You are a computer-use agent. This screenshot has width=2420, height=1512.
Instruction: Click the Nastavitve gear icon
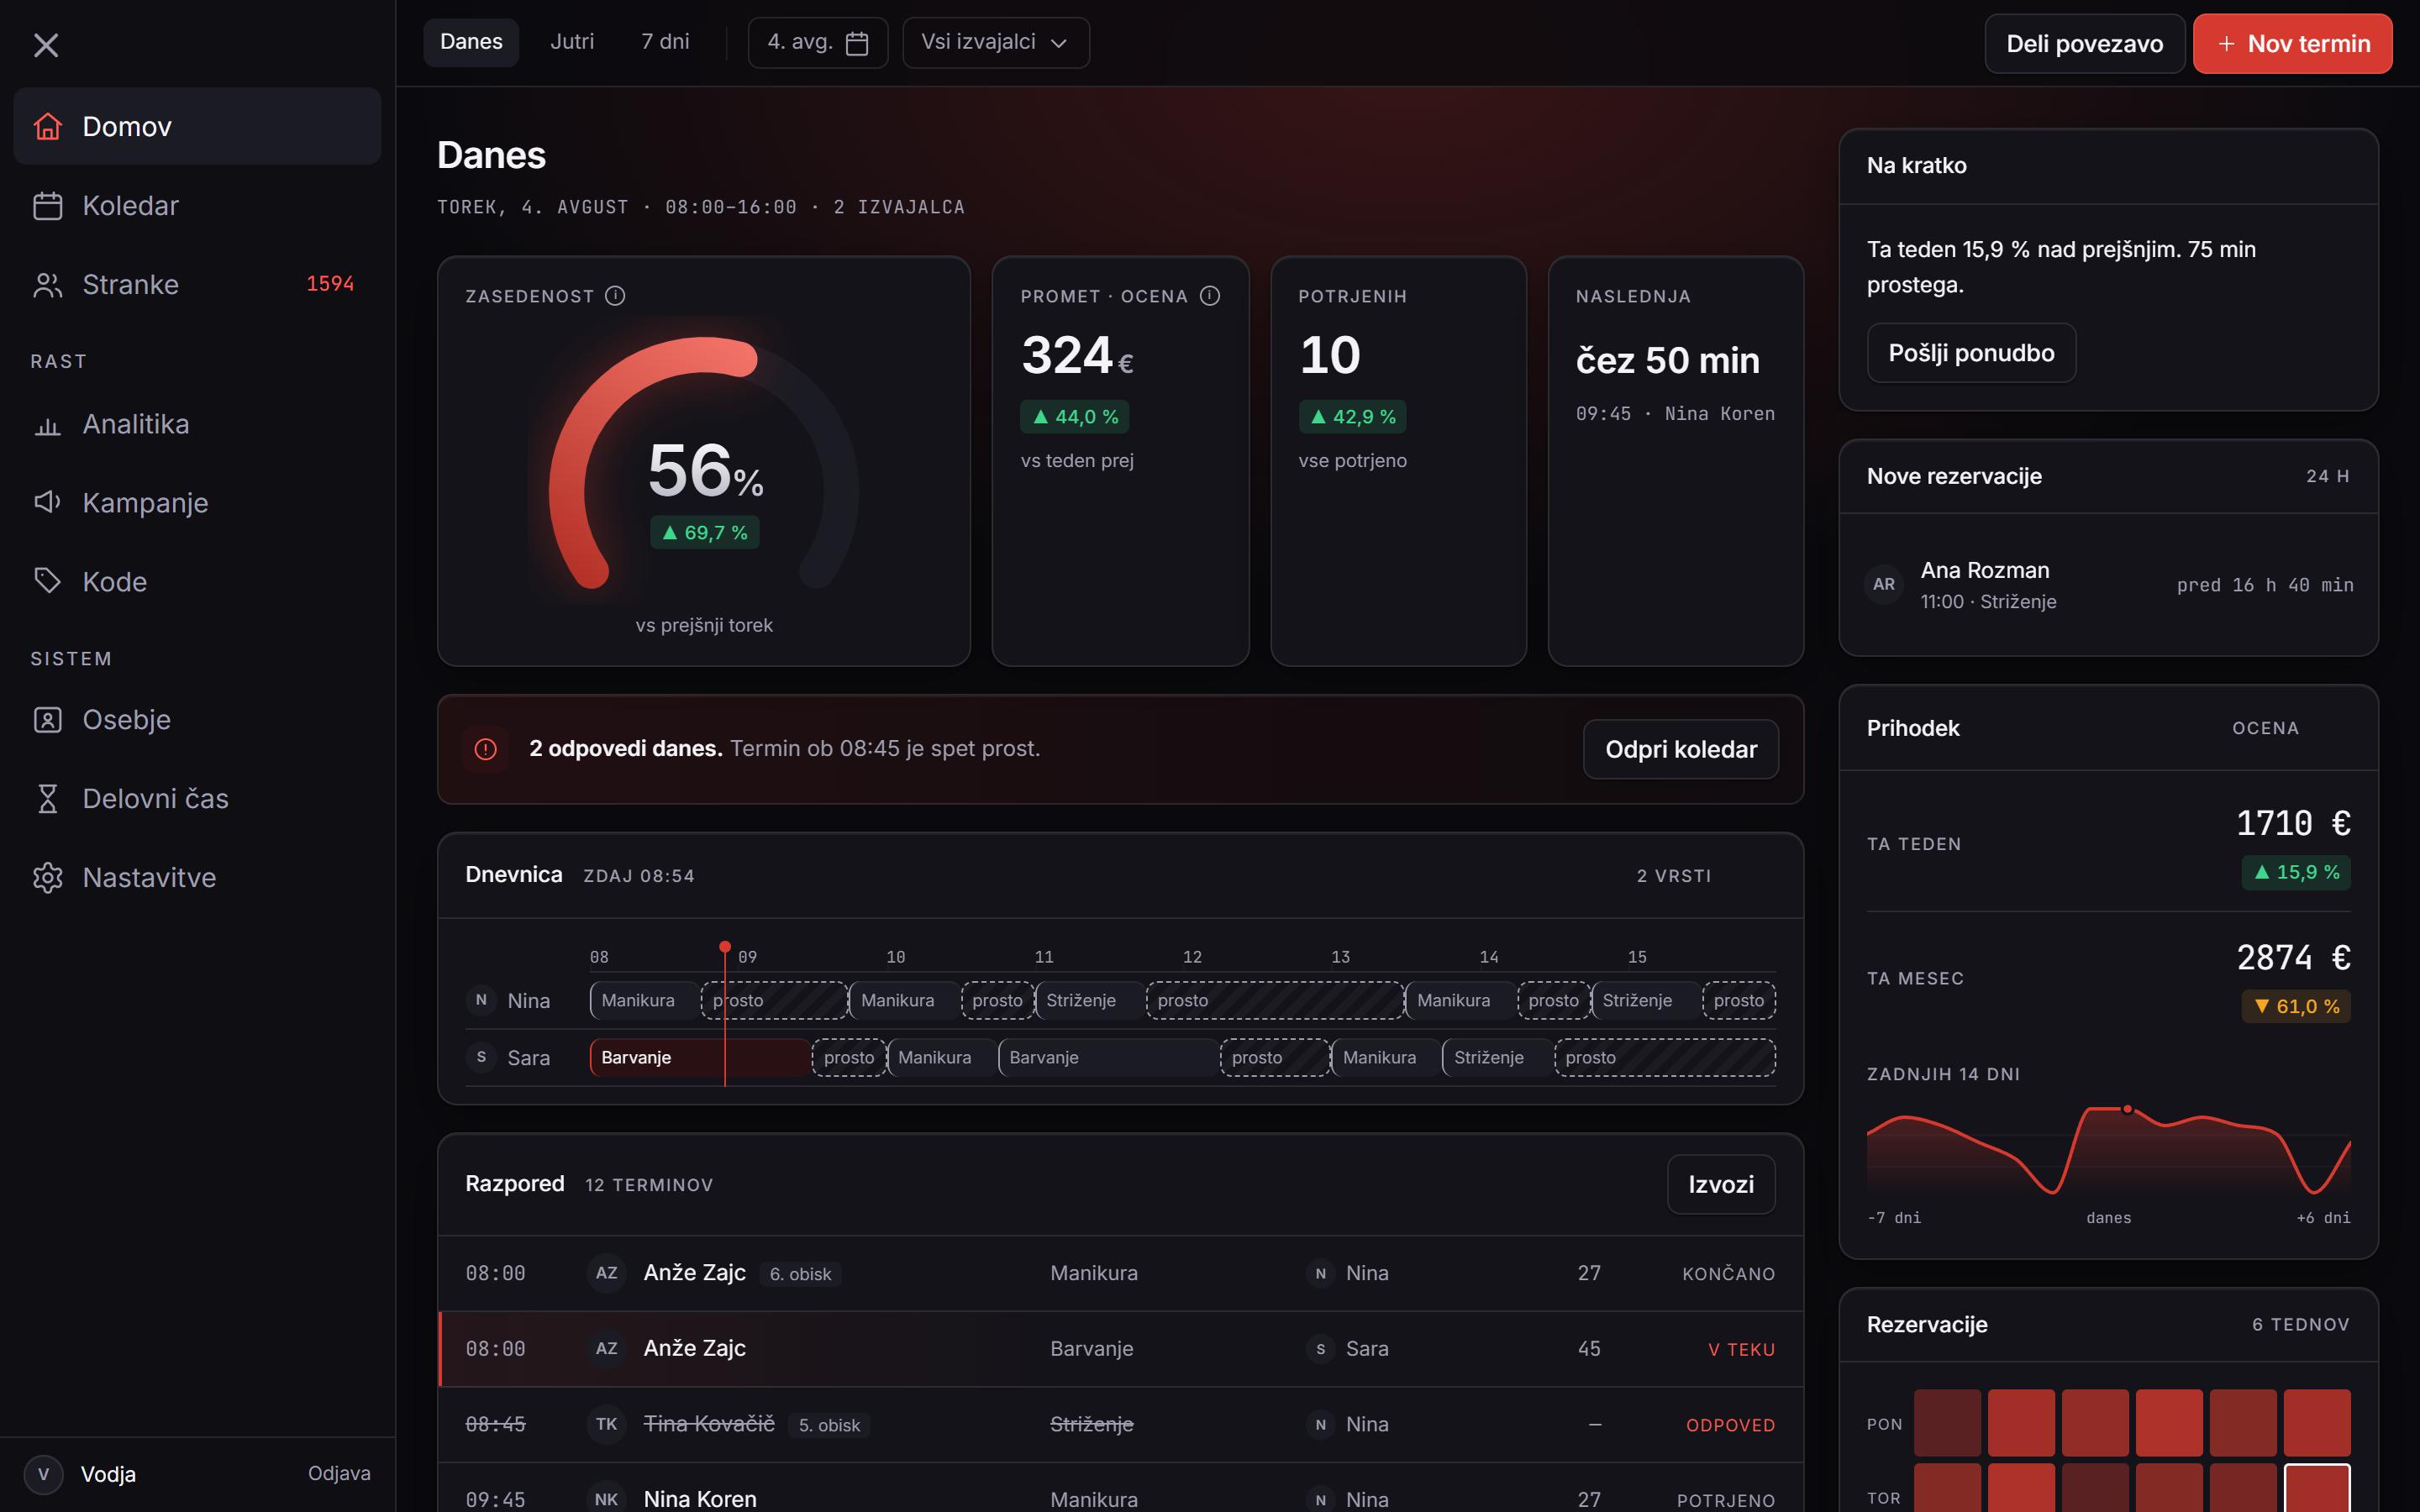pyautogui.click(x=47, y=877)
